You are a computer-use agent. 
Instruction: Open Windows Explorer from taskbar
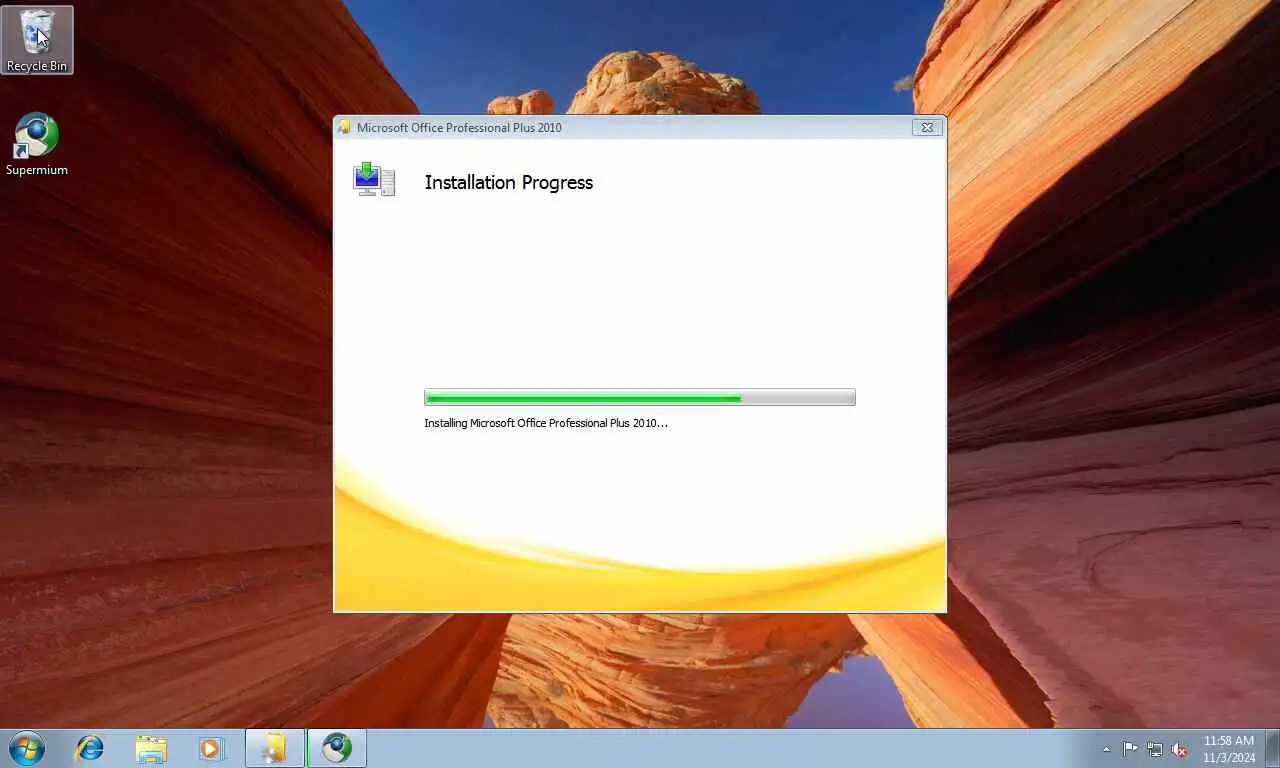pyautogui.click(x=151, y=748)
